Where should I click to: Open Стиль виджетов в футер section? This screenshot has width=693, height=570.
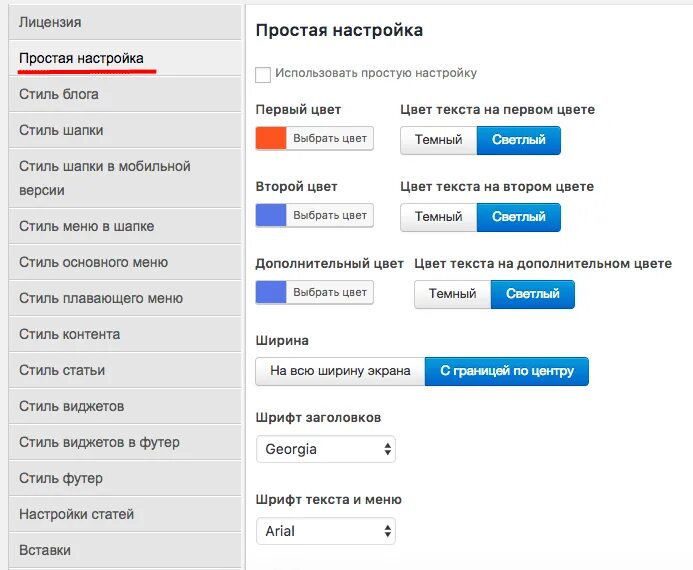click(x=125, y=442)
